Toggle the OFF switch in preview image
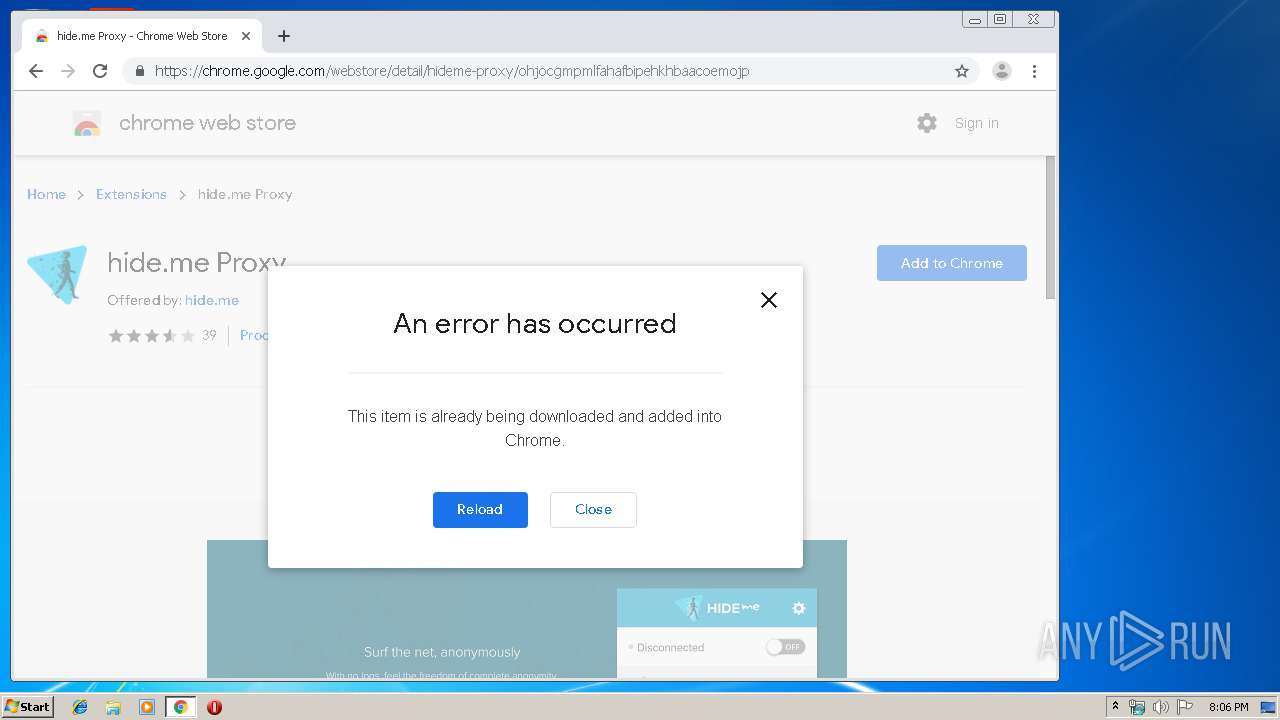The height and width of the screenshot is (720, 1280). (786, 647)
